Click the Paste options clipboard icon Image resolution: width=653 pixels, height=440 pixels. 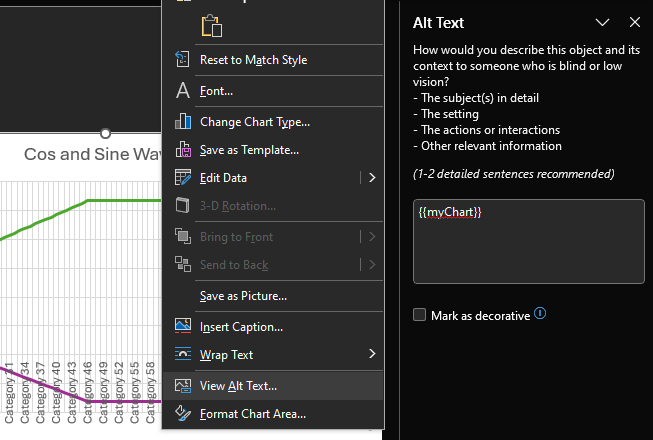[x=212, y=26]
